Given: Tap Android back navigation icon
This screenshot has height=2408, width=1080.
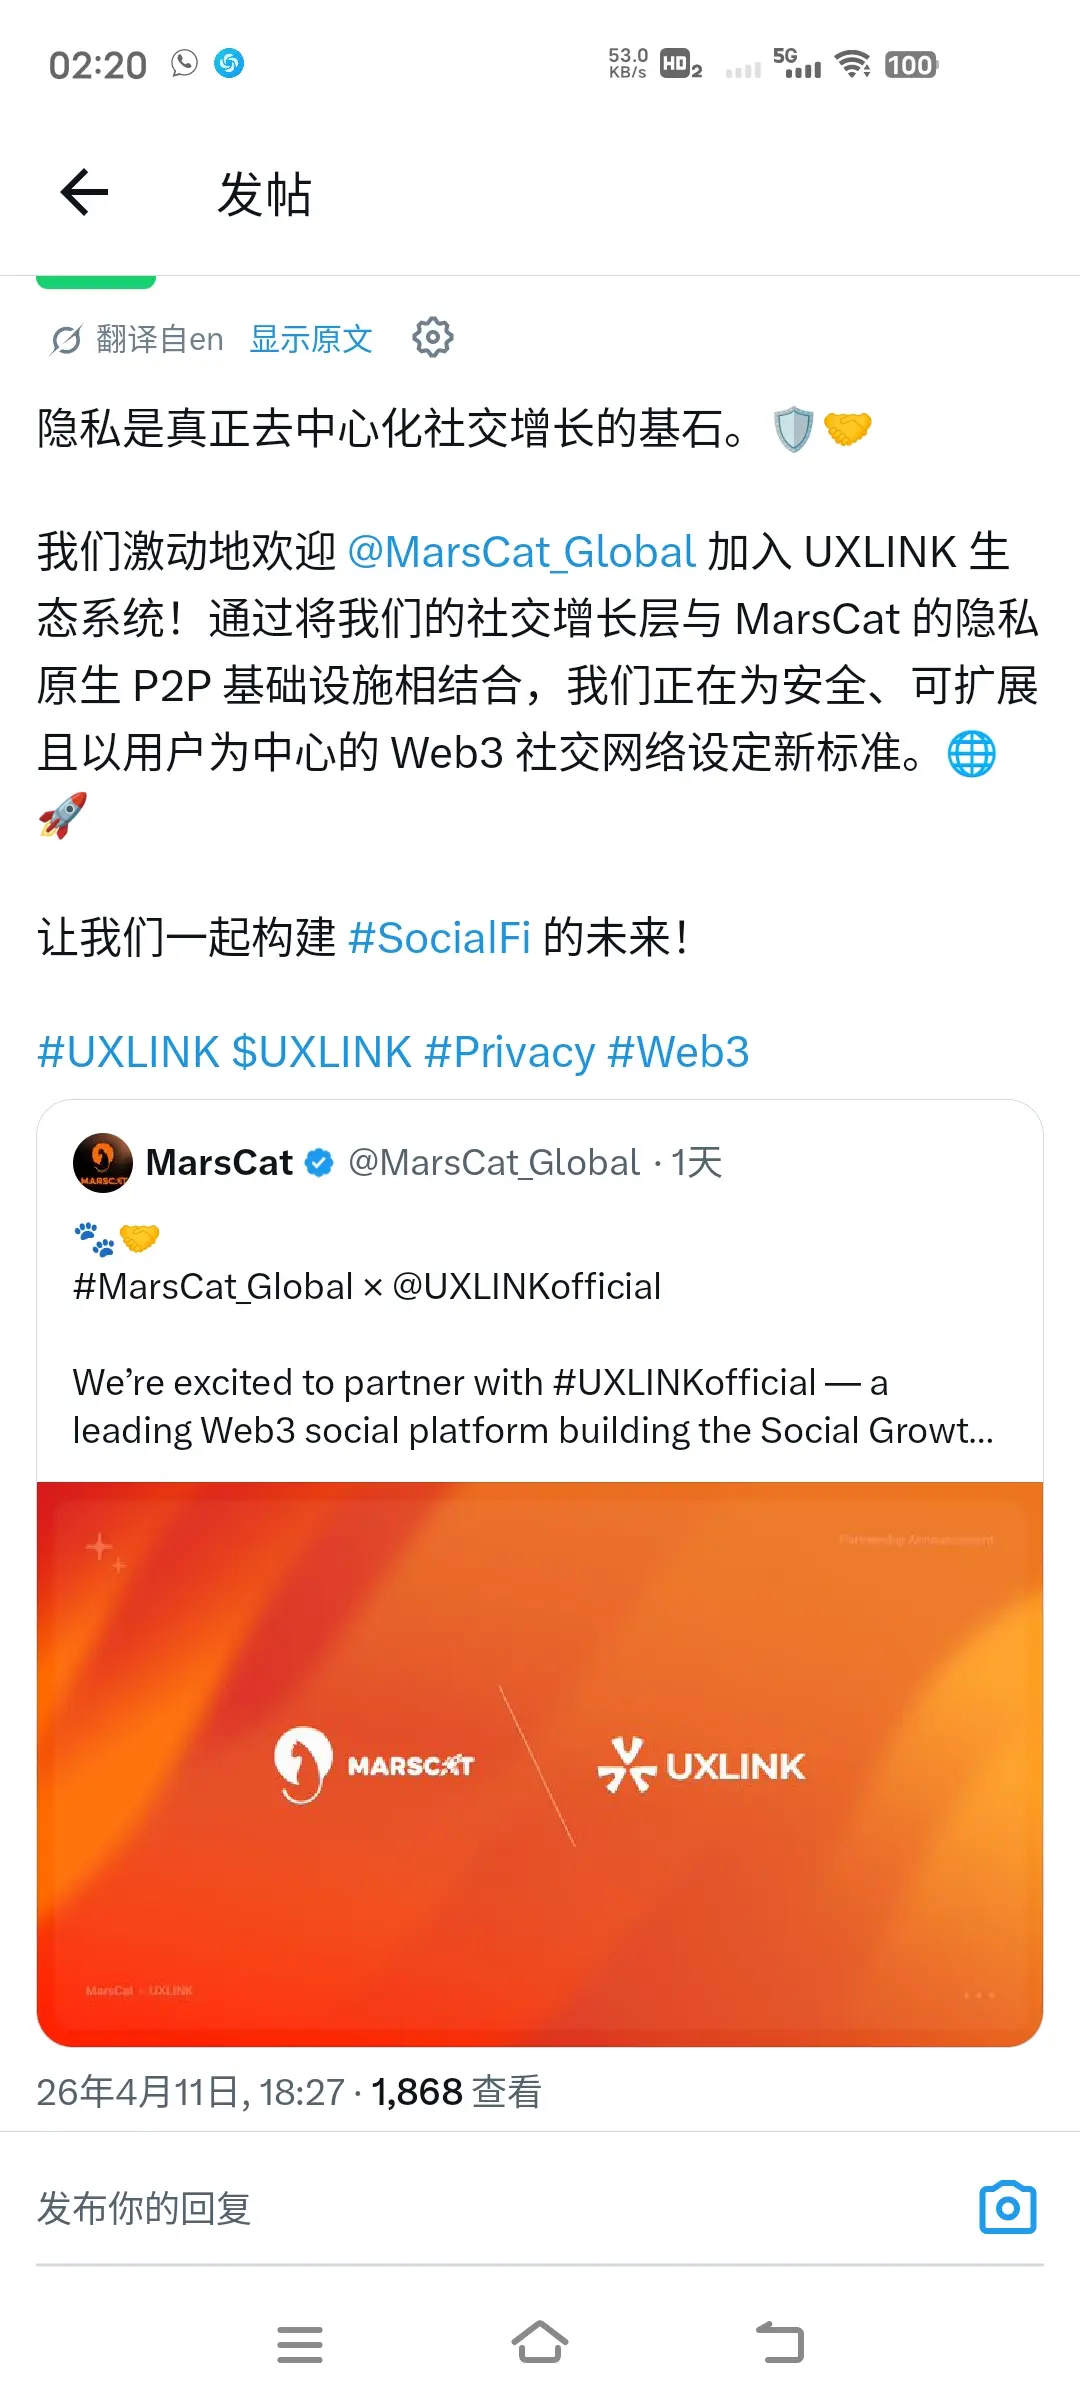Looking at the screenshot, I should click(780, 2342).
